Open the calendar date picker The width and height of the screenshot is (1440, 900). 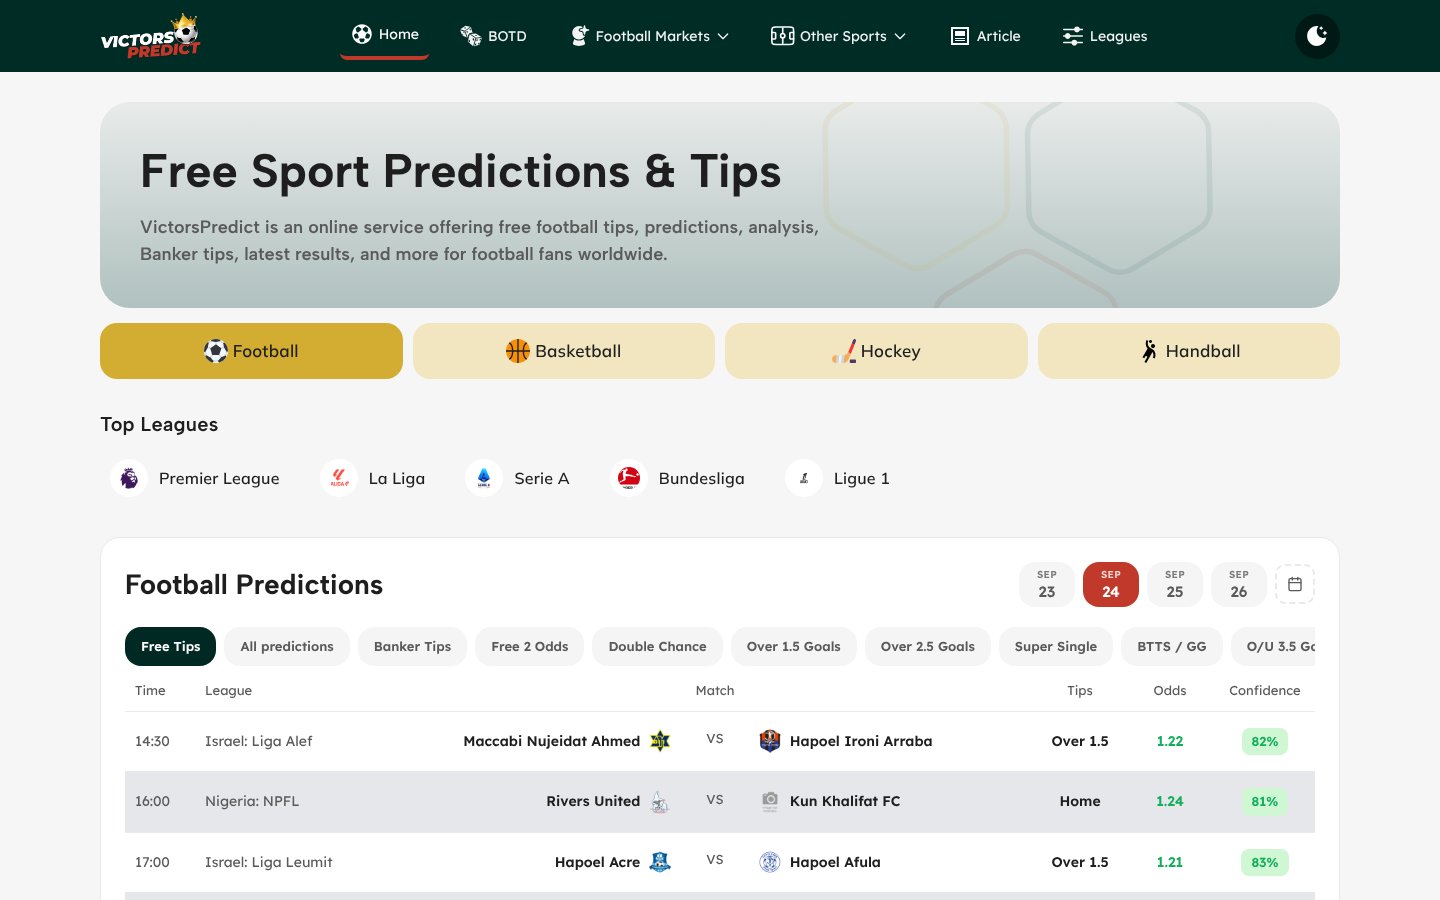(1295, 584)
